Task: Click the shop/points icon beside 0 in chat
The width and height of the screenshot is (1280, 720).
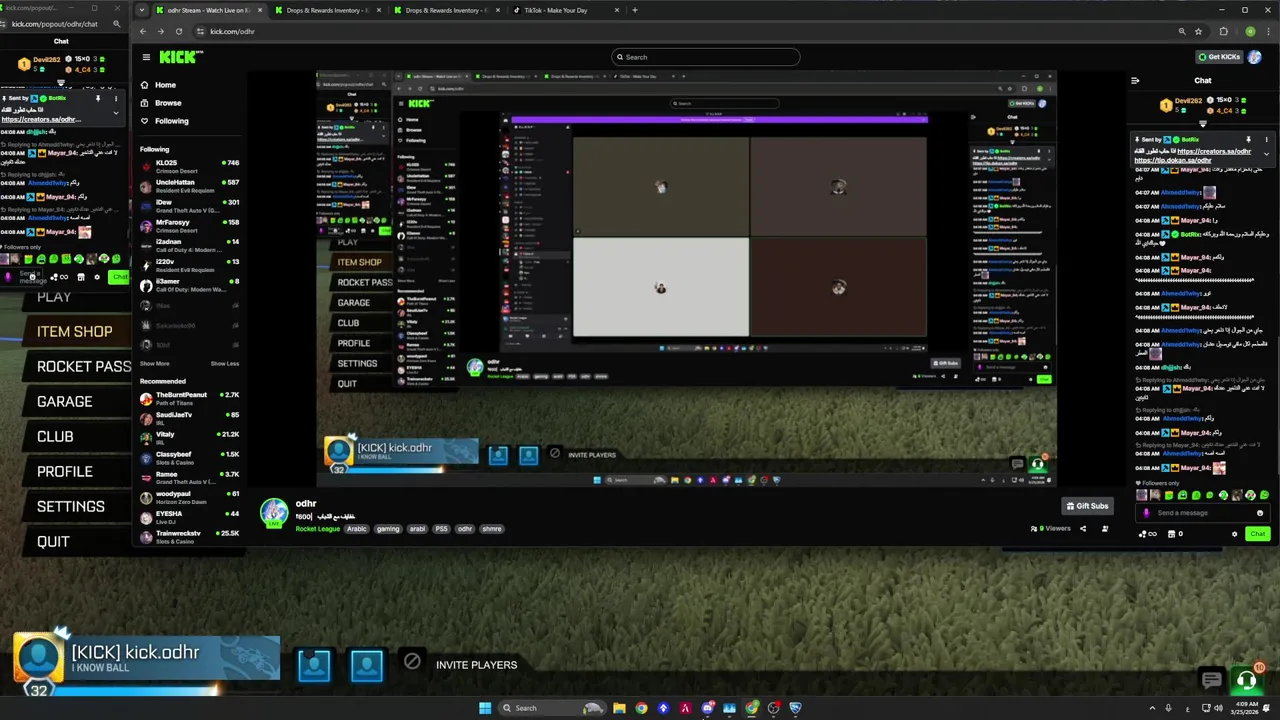Action: point(1171,534)
